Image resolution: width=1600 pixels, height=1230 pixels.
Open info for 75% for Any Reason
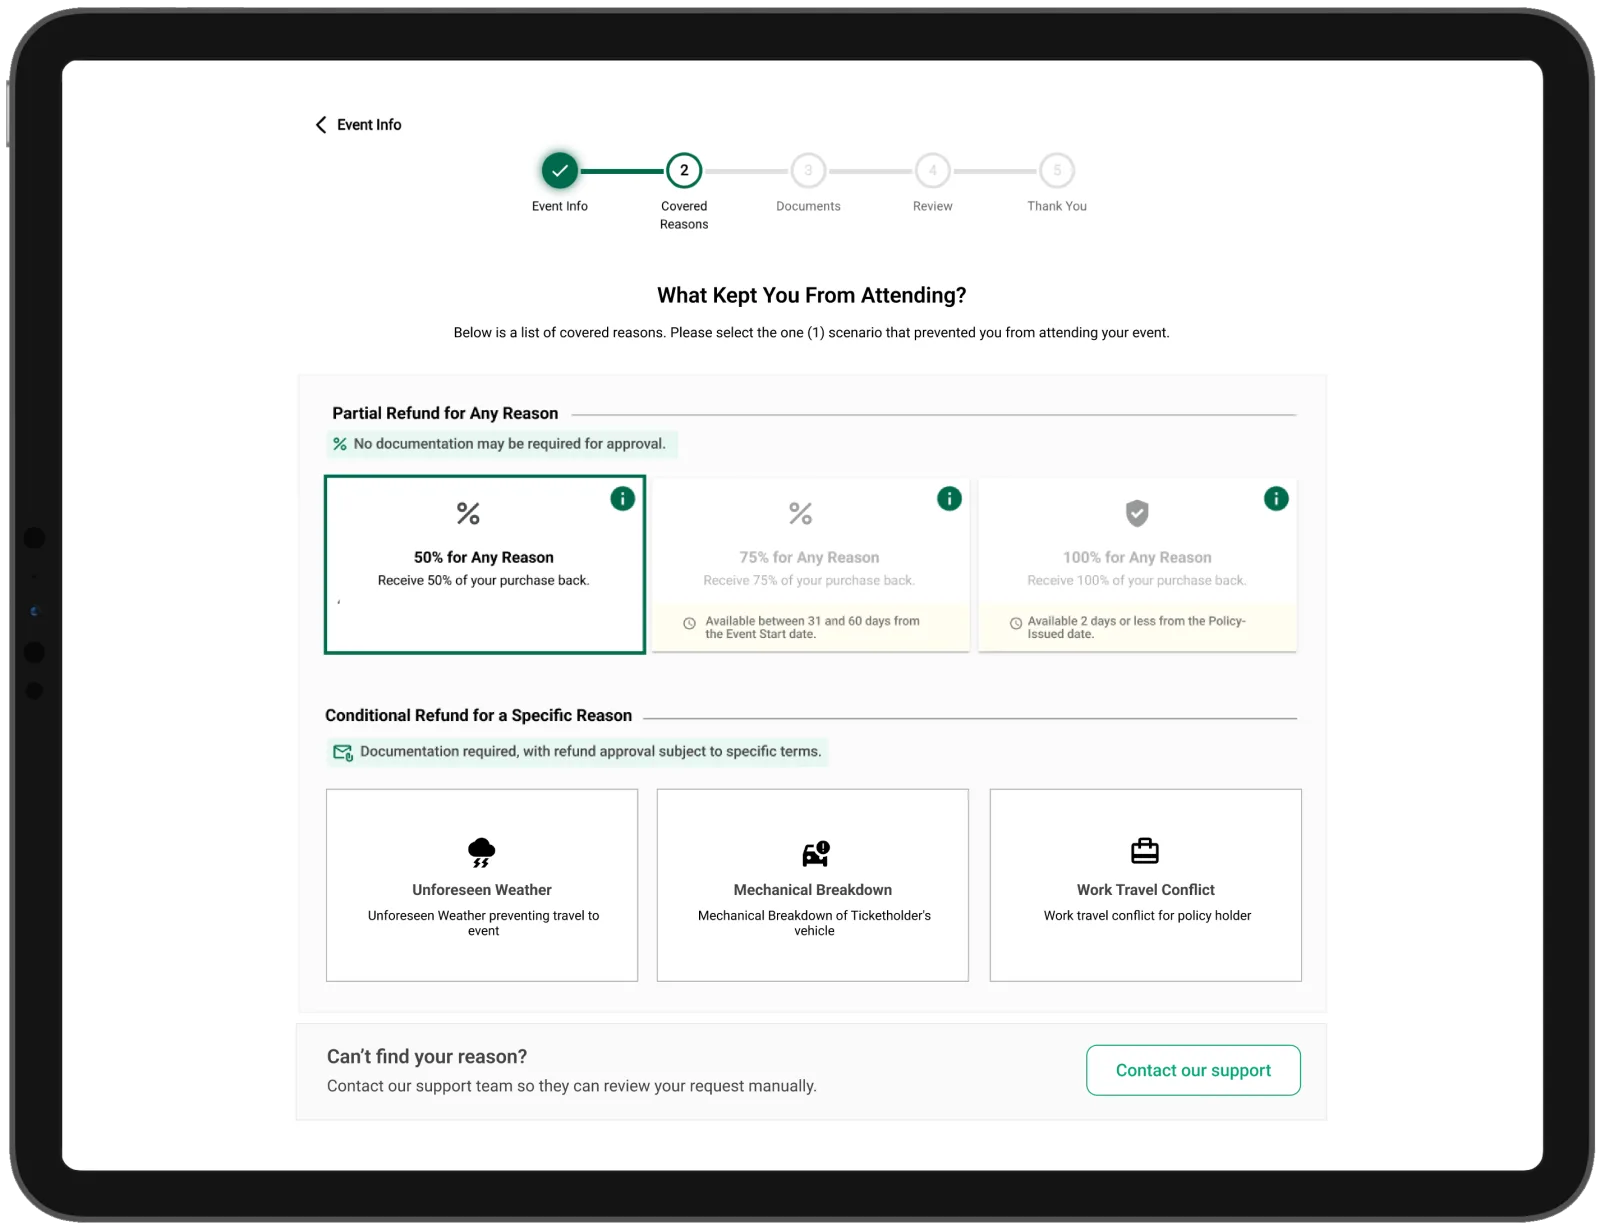point(949,498)
